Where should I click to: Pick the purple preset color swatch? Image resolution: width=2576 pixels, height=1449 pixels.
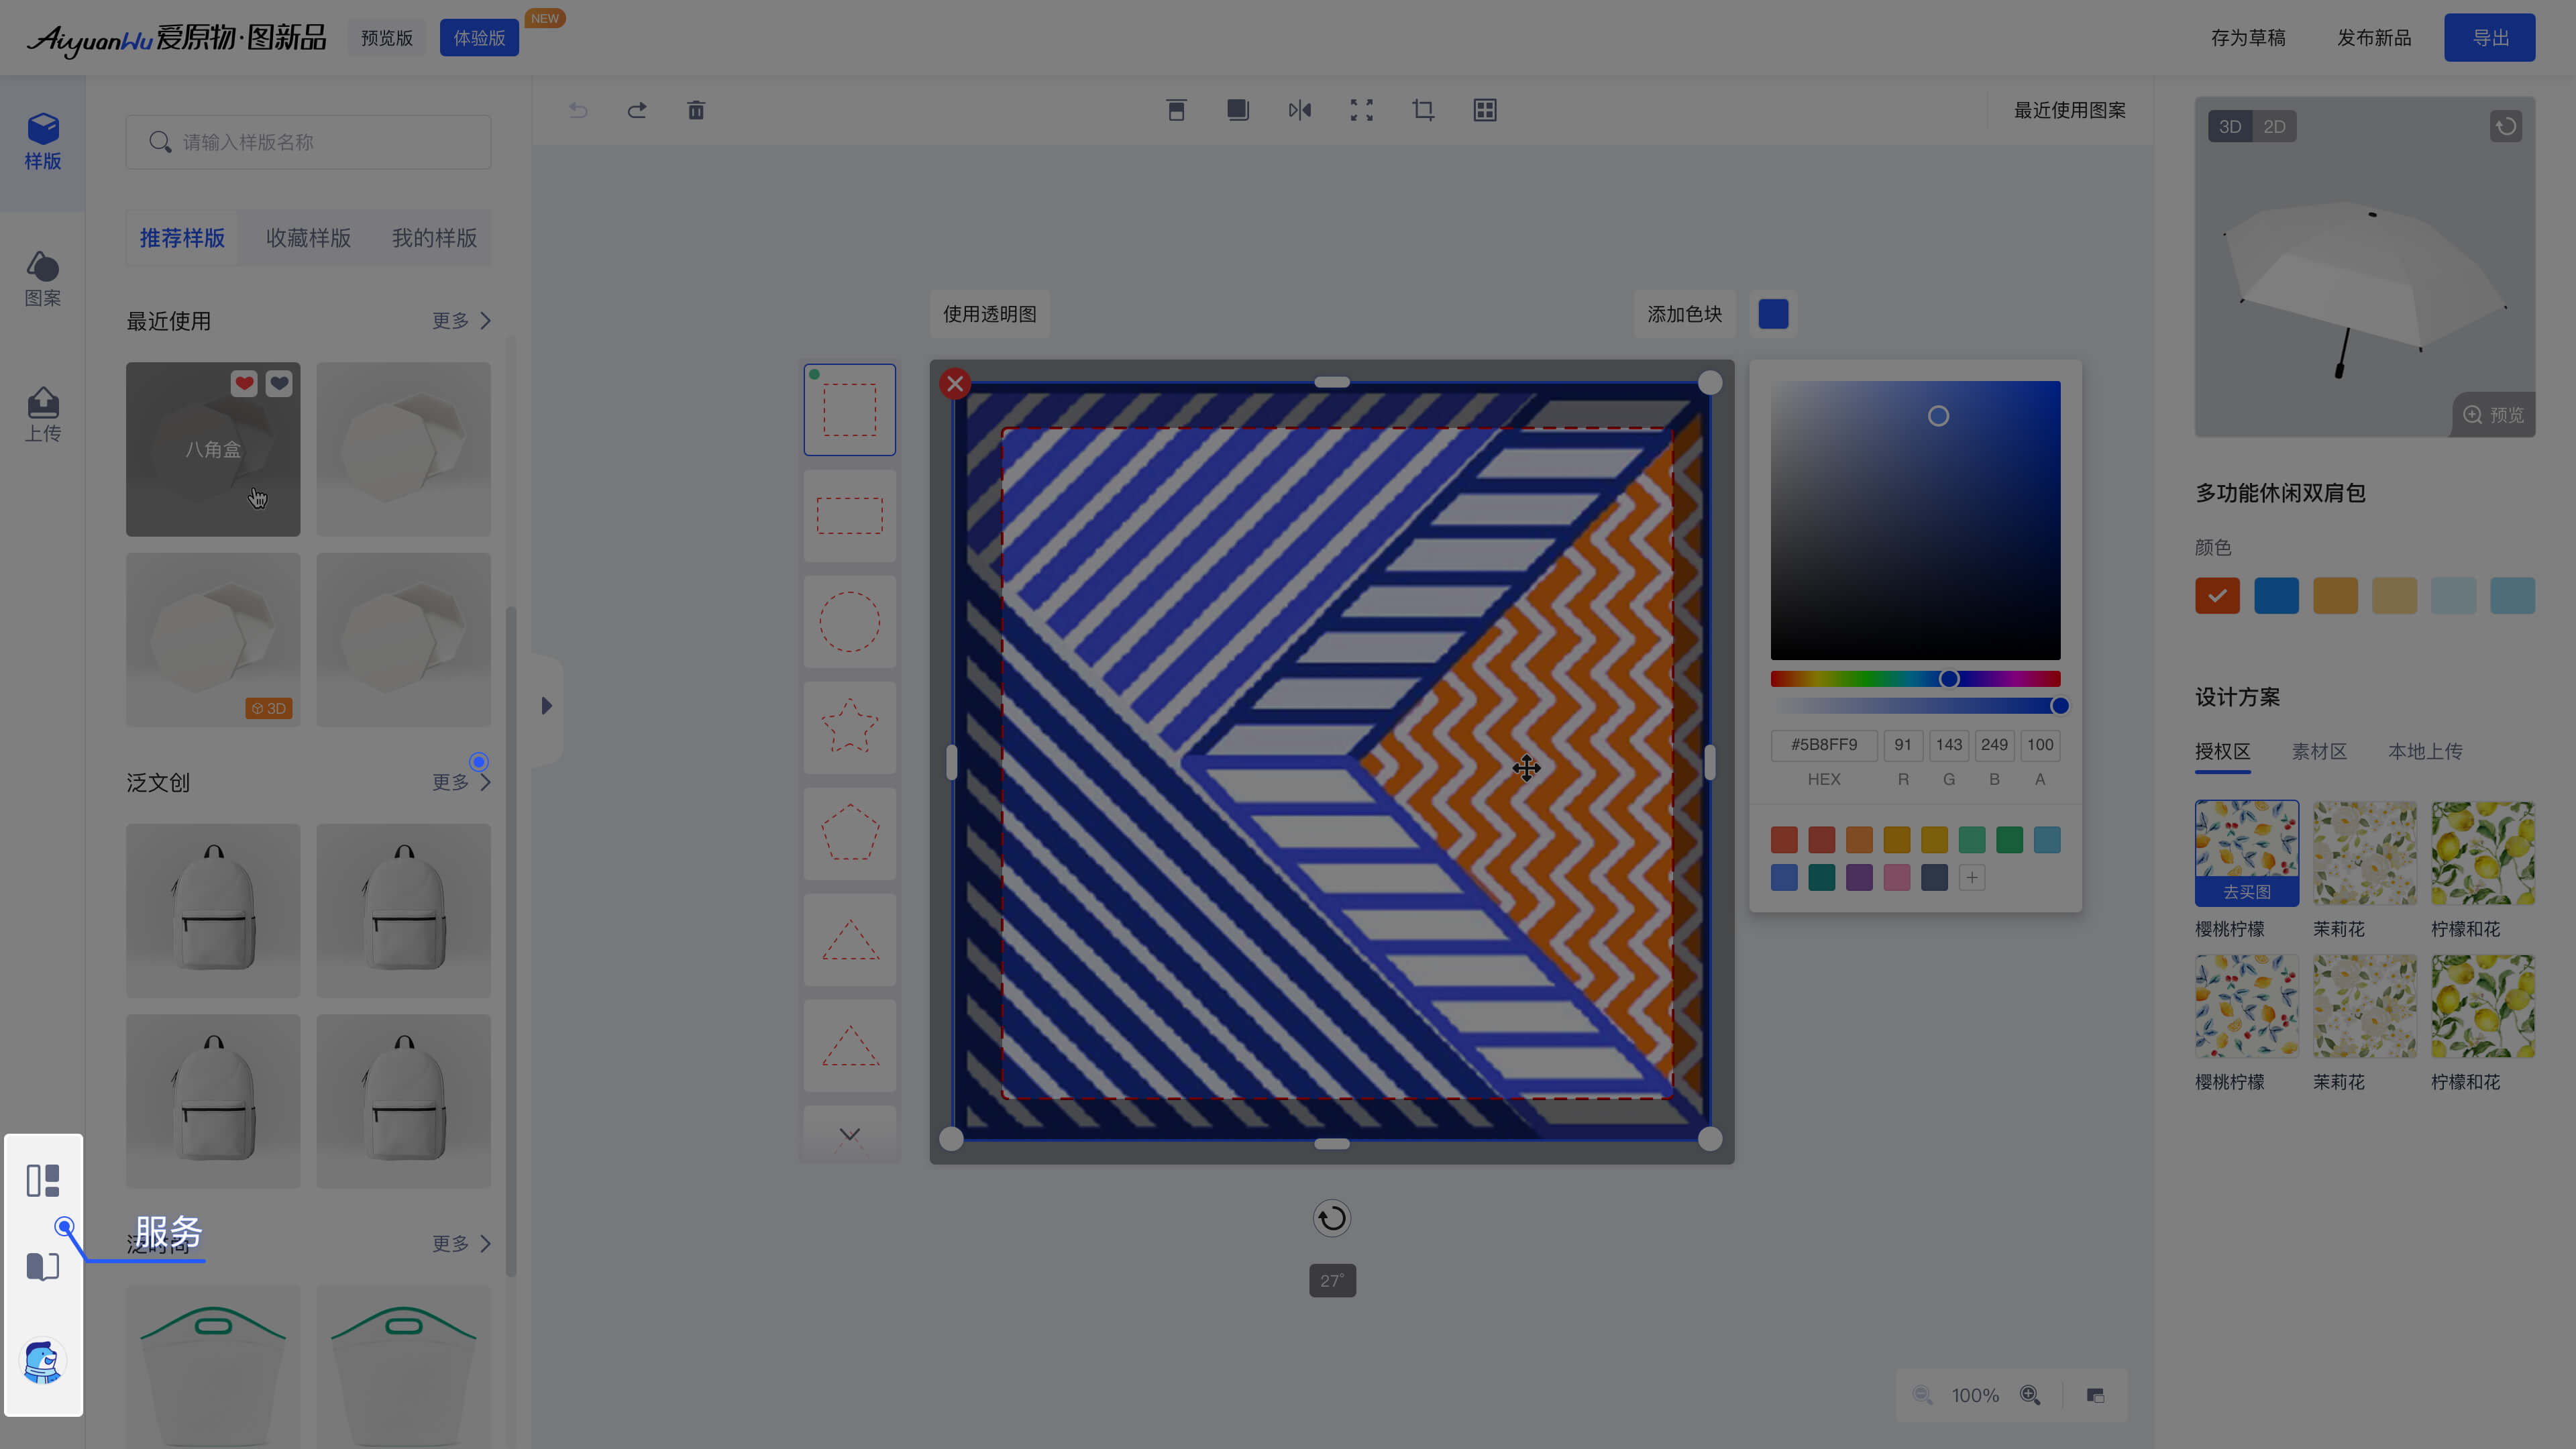(x=1859, y=878)
